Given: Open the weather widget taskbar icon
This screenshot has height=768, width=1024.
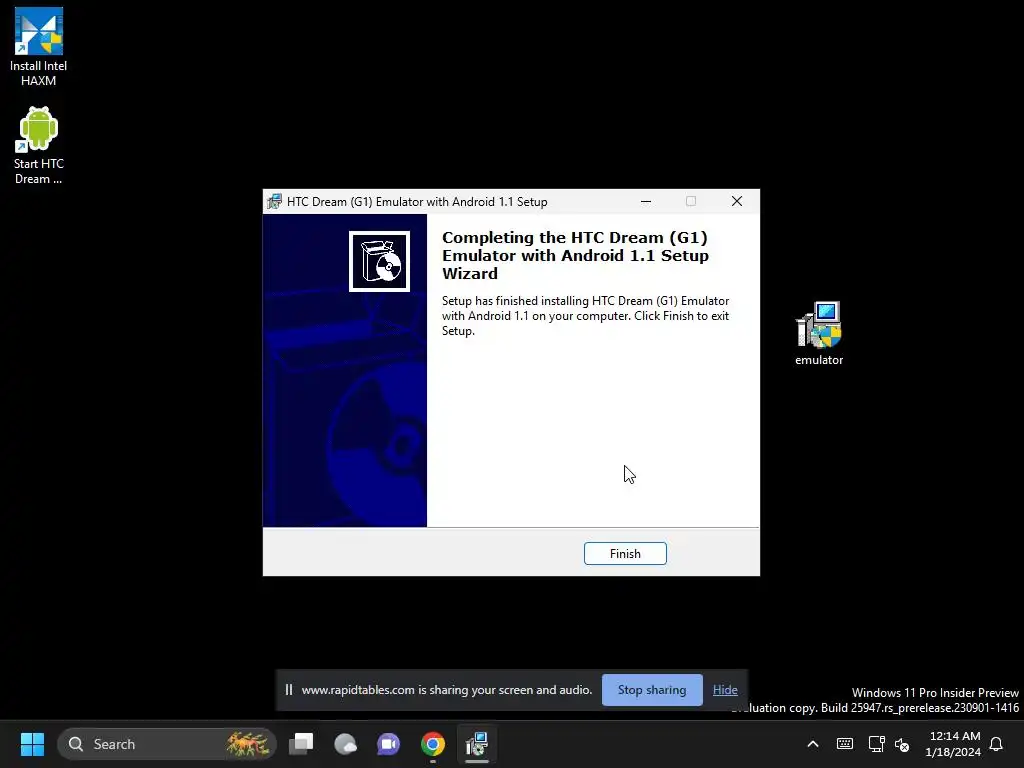Looking at the screenshot, I should pyautogui.click(x=345, y=744).
